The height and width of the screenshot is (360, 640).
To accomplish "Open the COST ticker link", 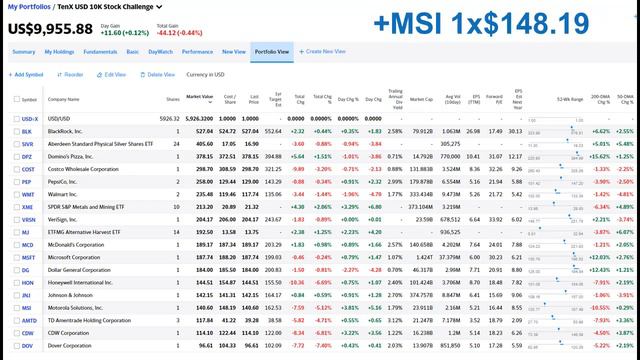I will tap(28, 169).
